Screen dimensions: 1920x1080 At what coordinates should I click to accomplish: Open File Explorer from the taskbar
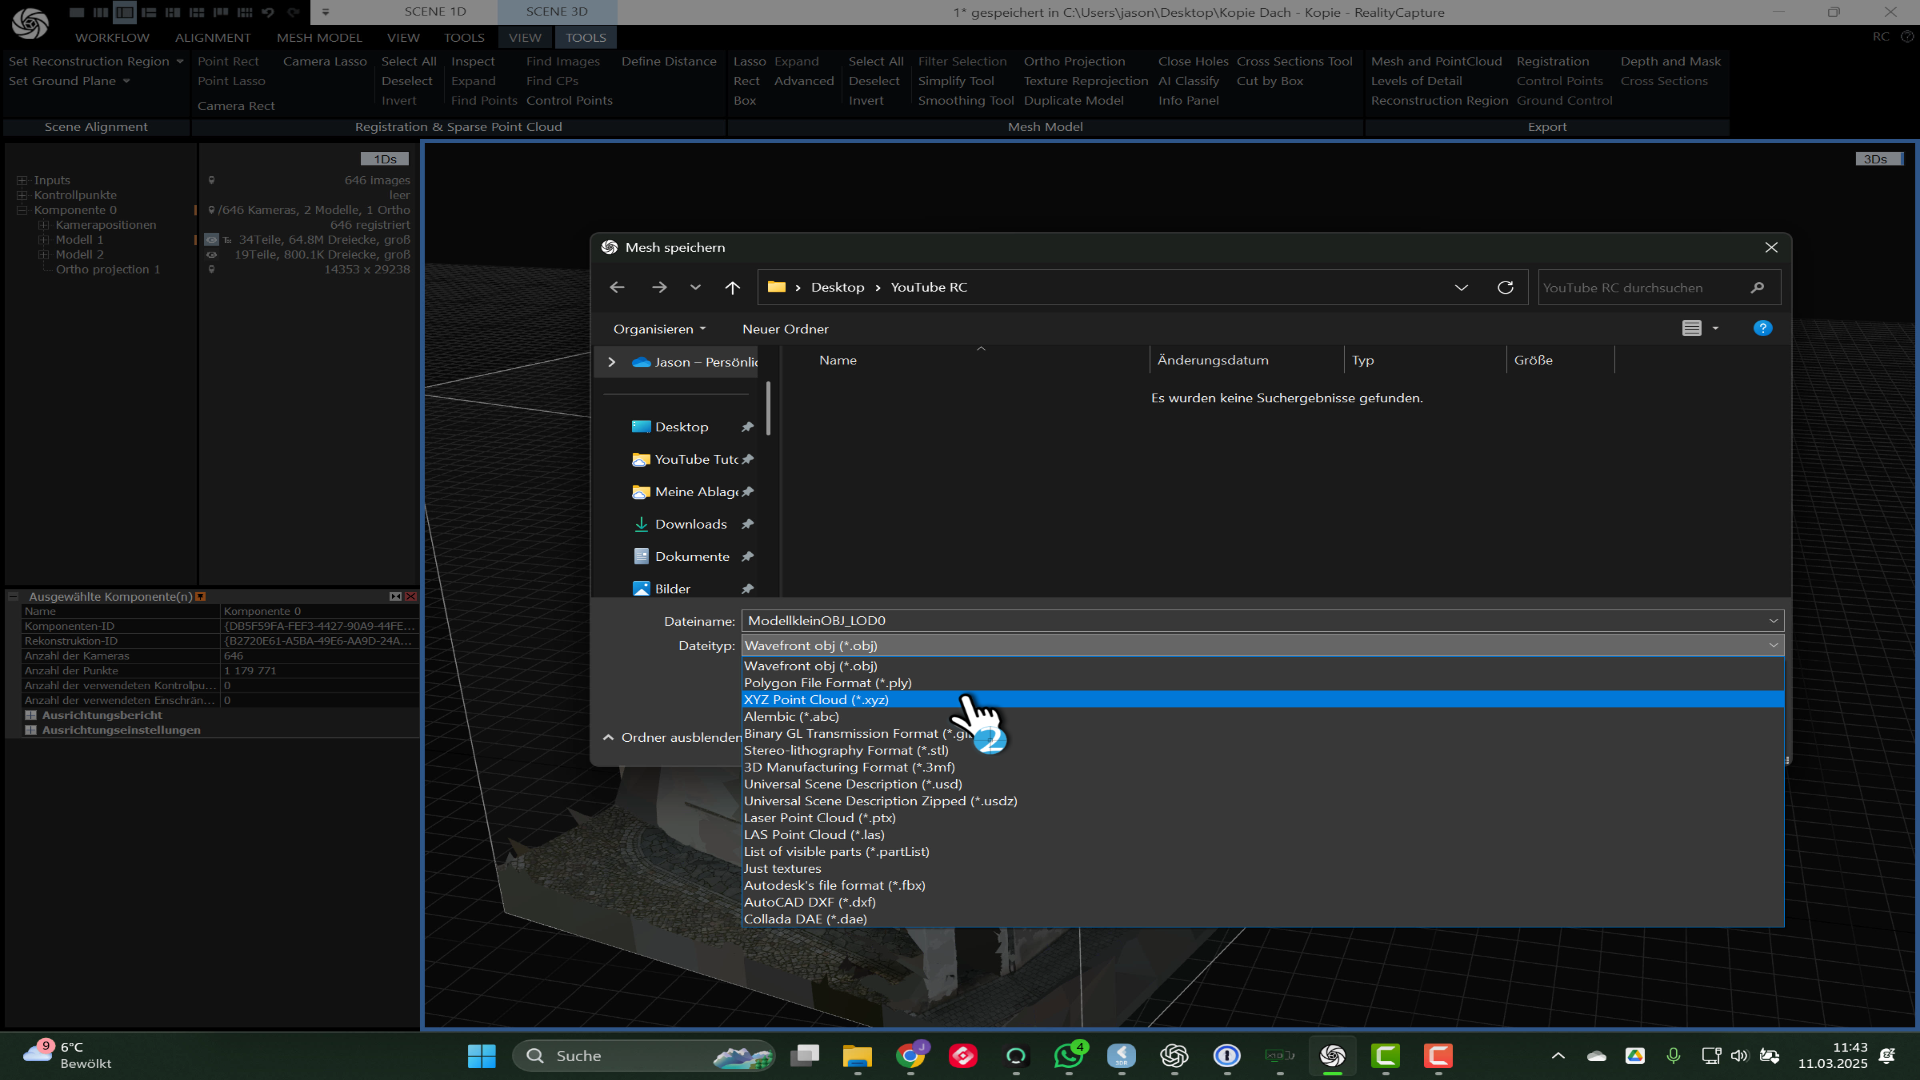857,1056
